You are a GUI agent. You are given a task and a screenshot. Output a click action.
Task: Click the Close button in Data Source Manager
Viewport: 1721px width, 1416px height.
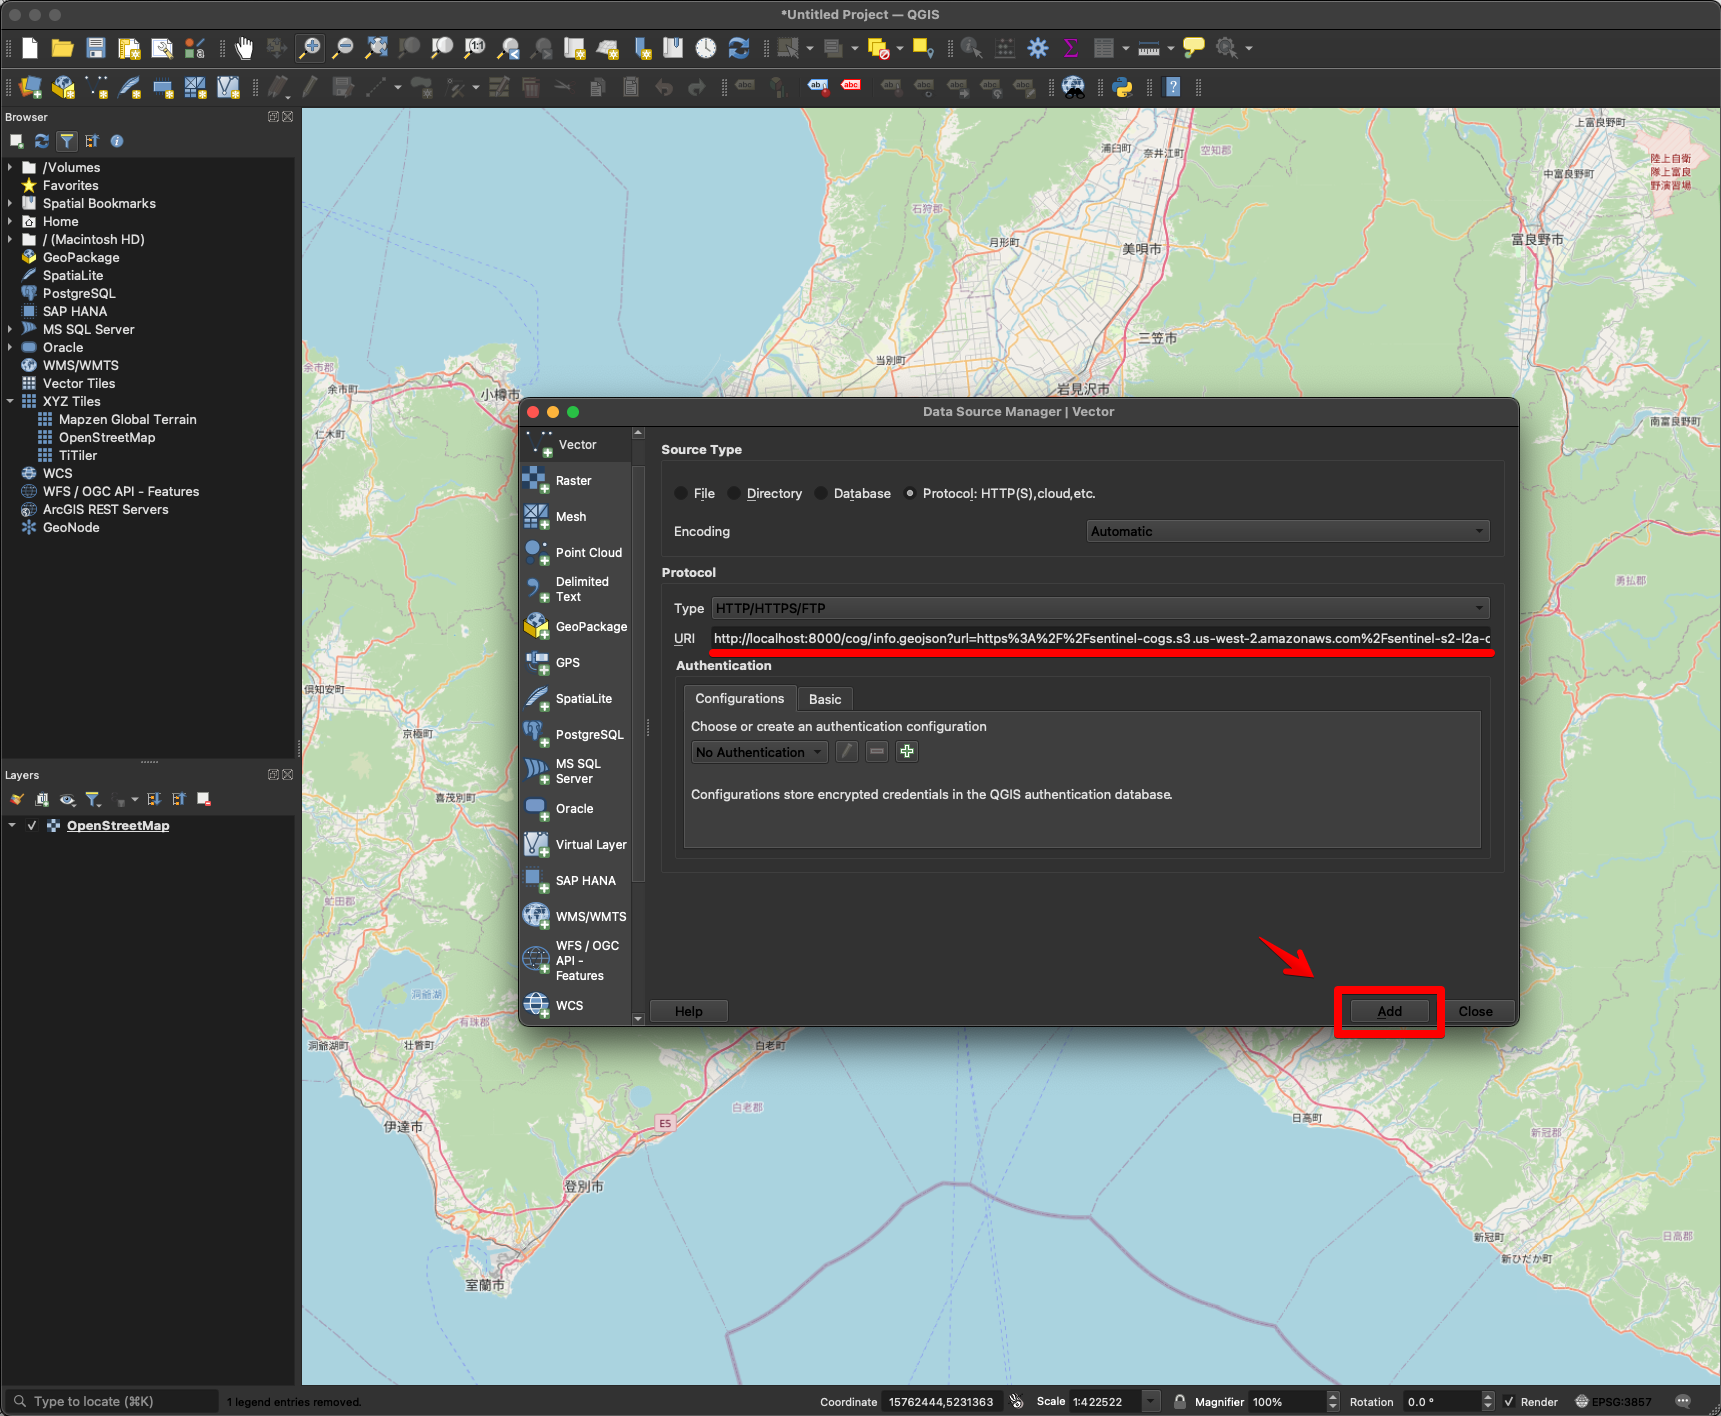point(1475,1011)
